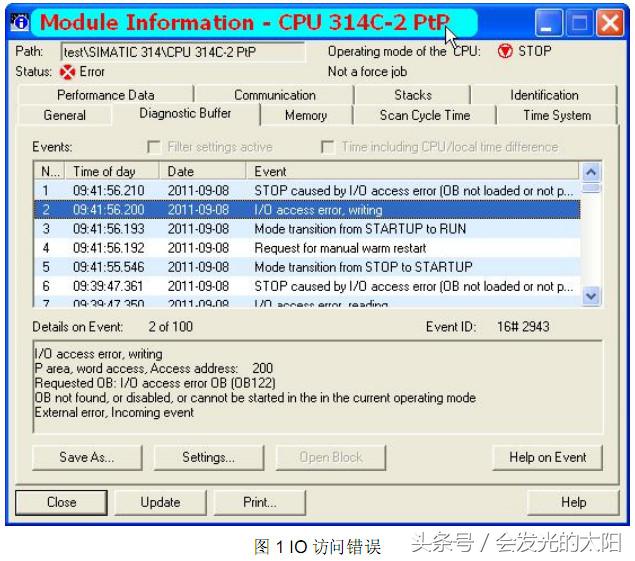
Task: Click the Event ID value 16# 2943
Action: coord(523,327)
